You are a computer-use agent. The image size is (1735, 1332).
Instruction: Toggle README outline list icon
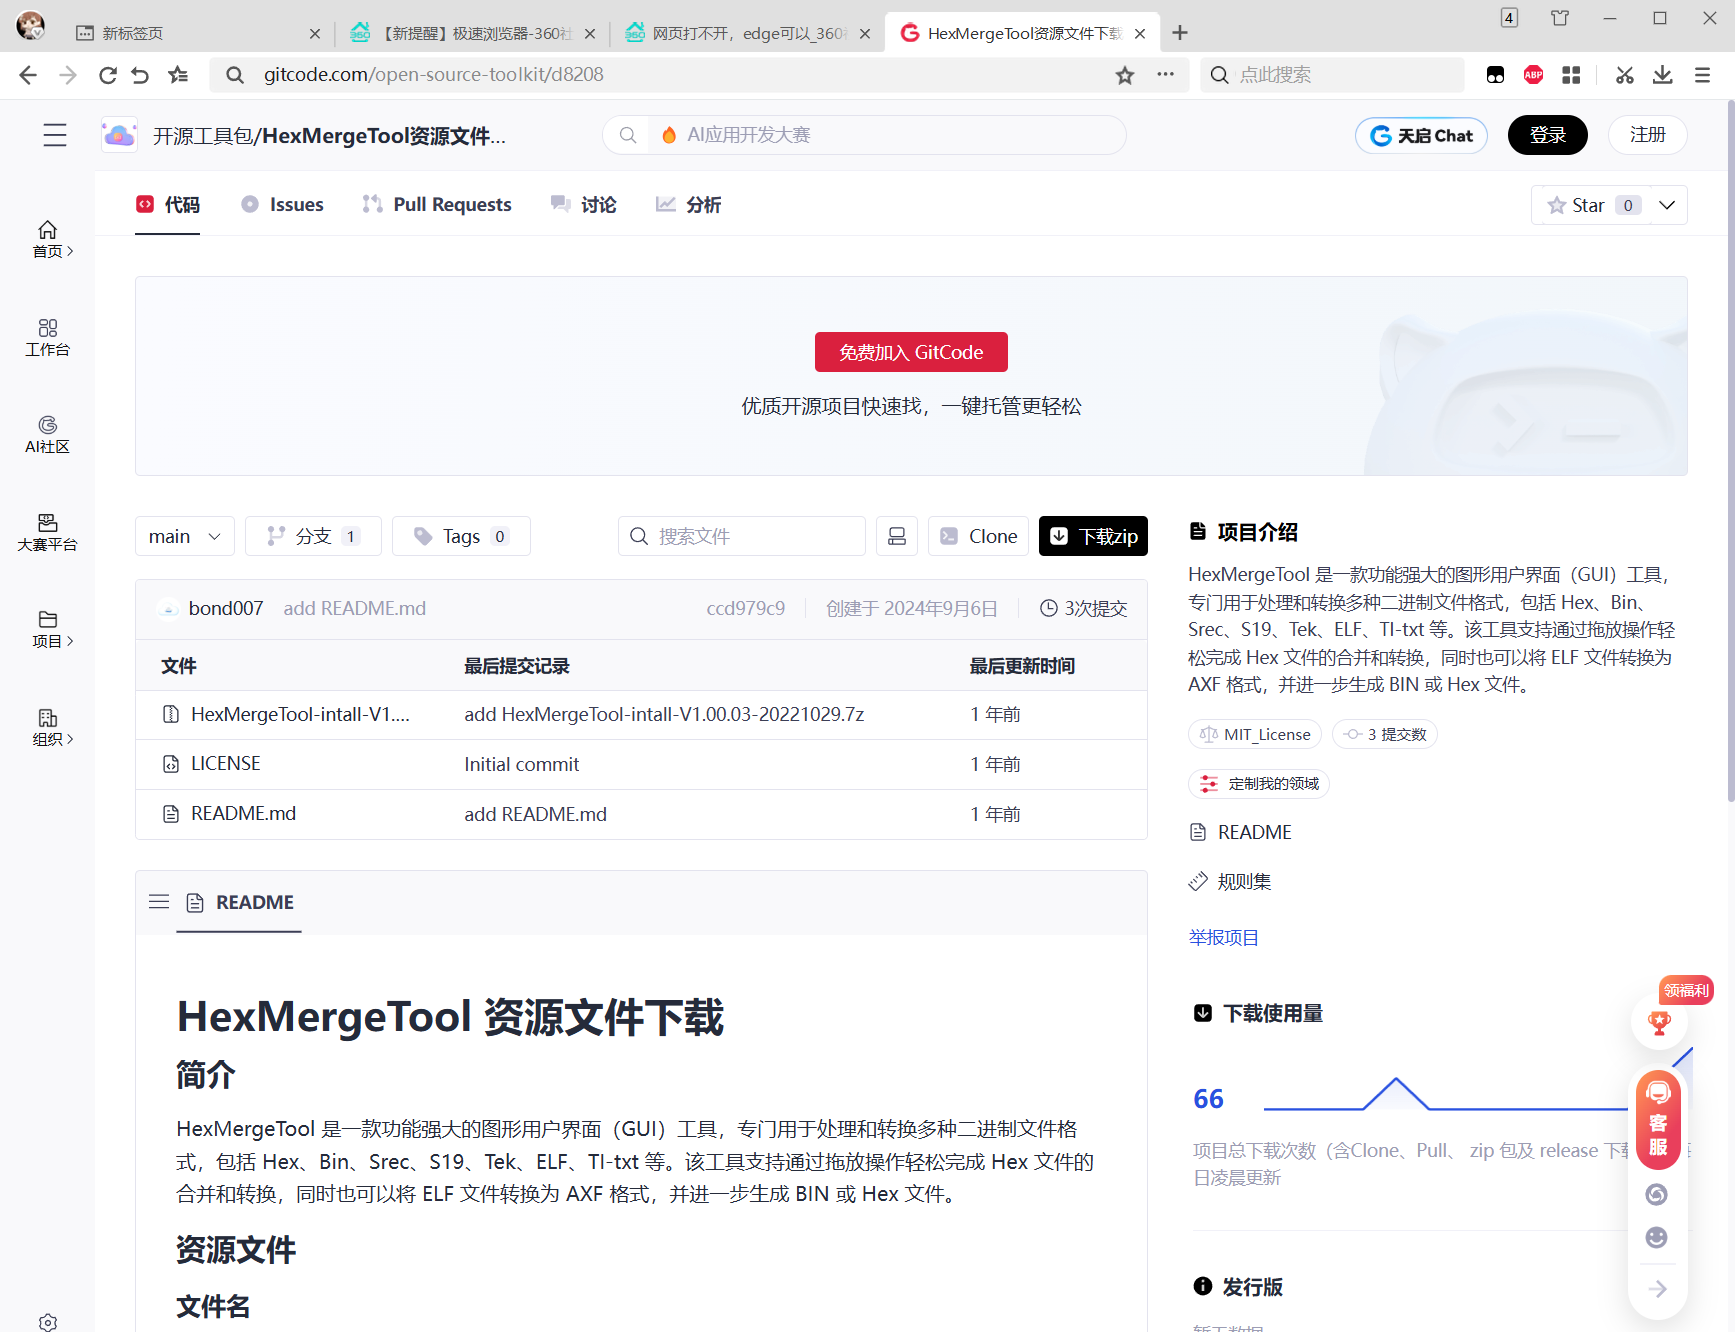pos(159,902)
